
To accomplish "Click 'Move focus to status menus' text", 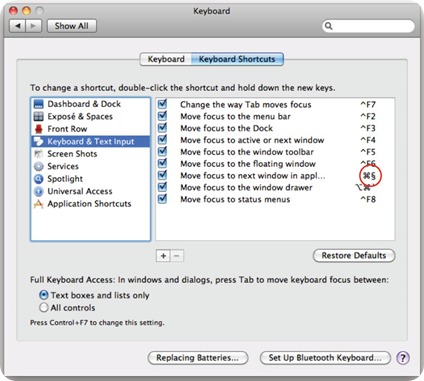I will click(235, 199).
